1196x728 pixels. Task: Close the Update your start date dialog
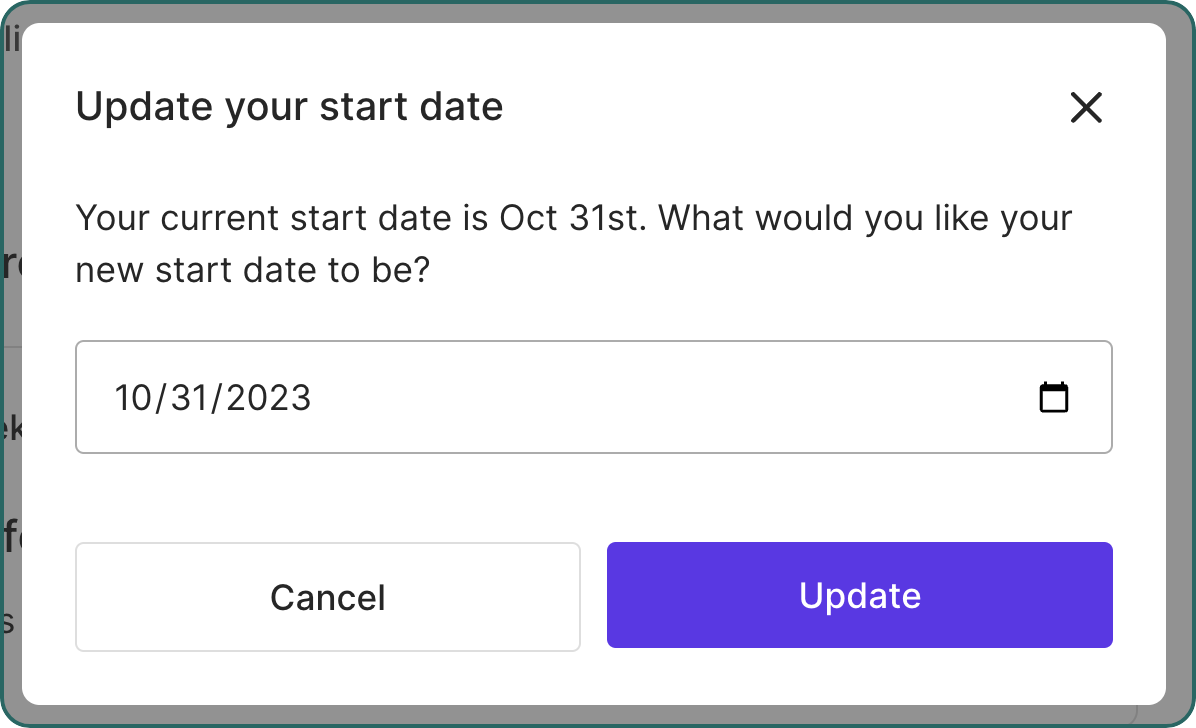1085,107
